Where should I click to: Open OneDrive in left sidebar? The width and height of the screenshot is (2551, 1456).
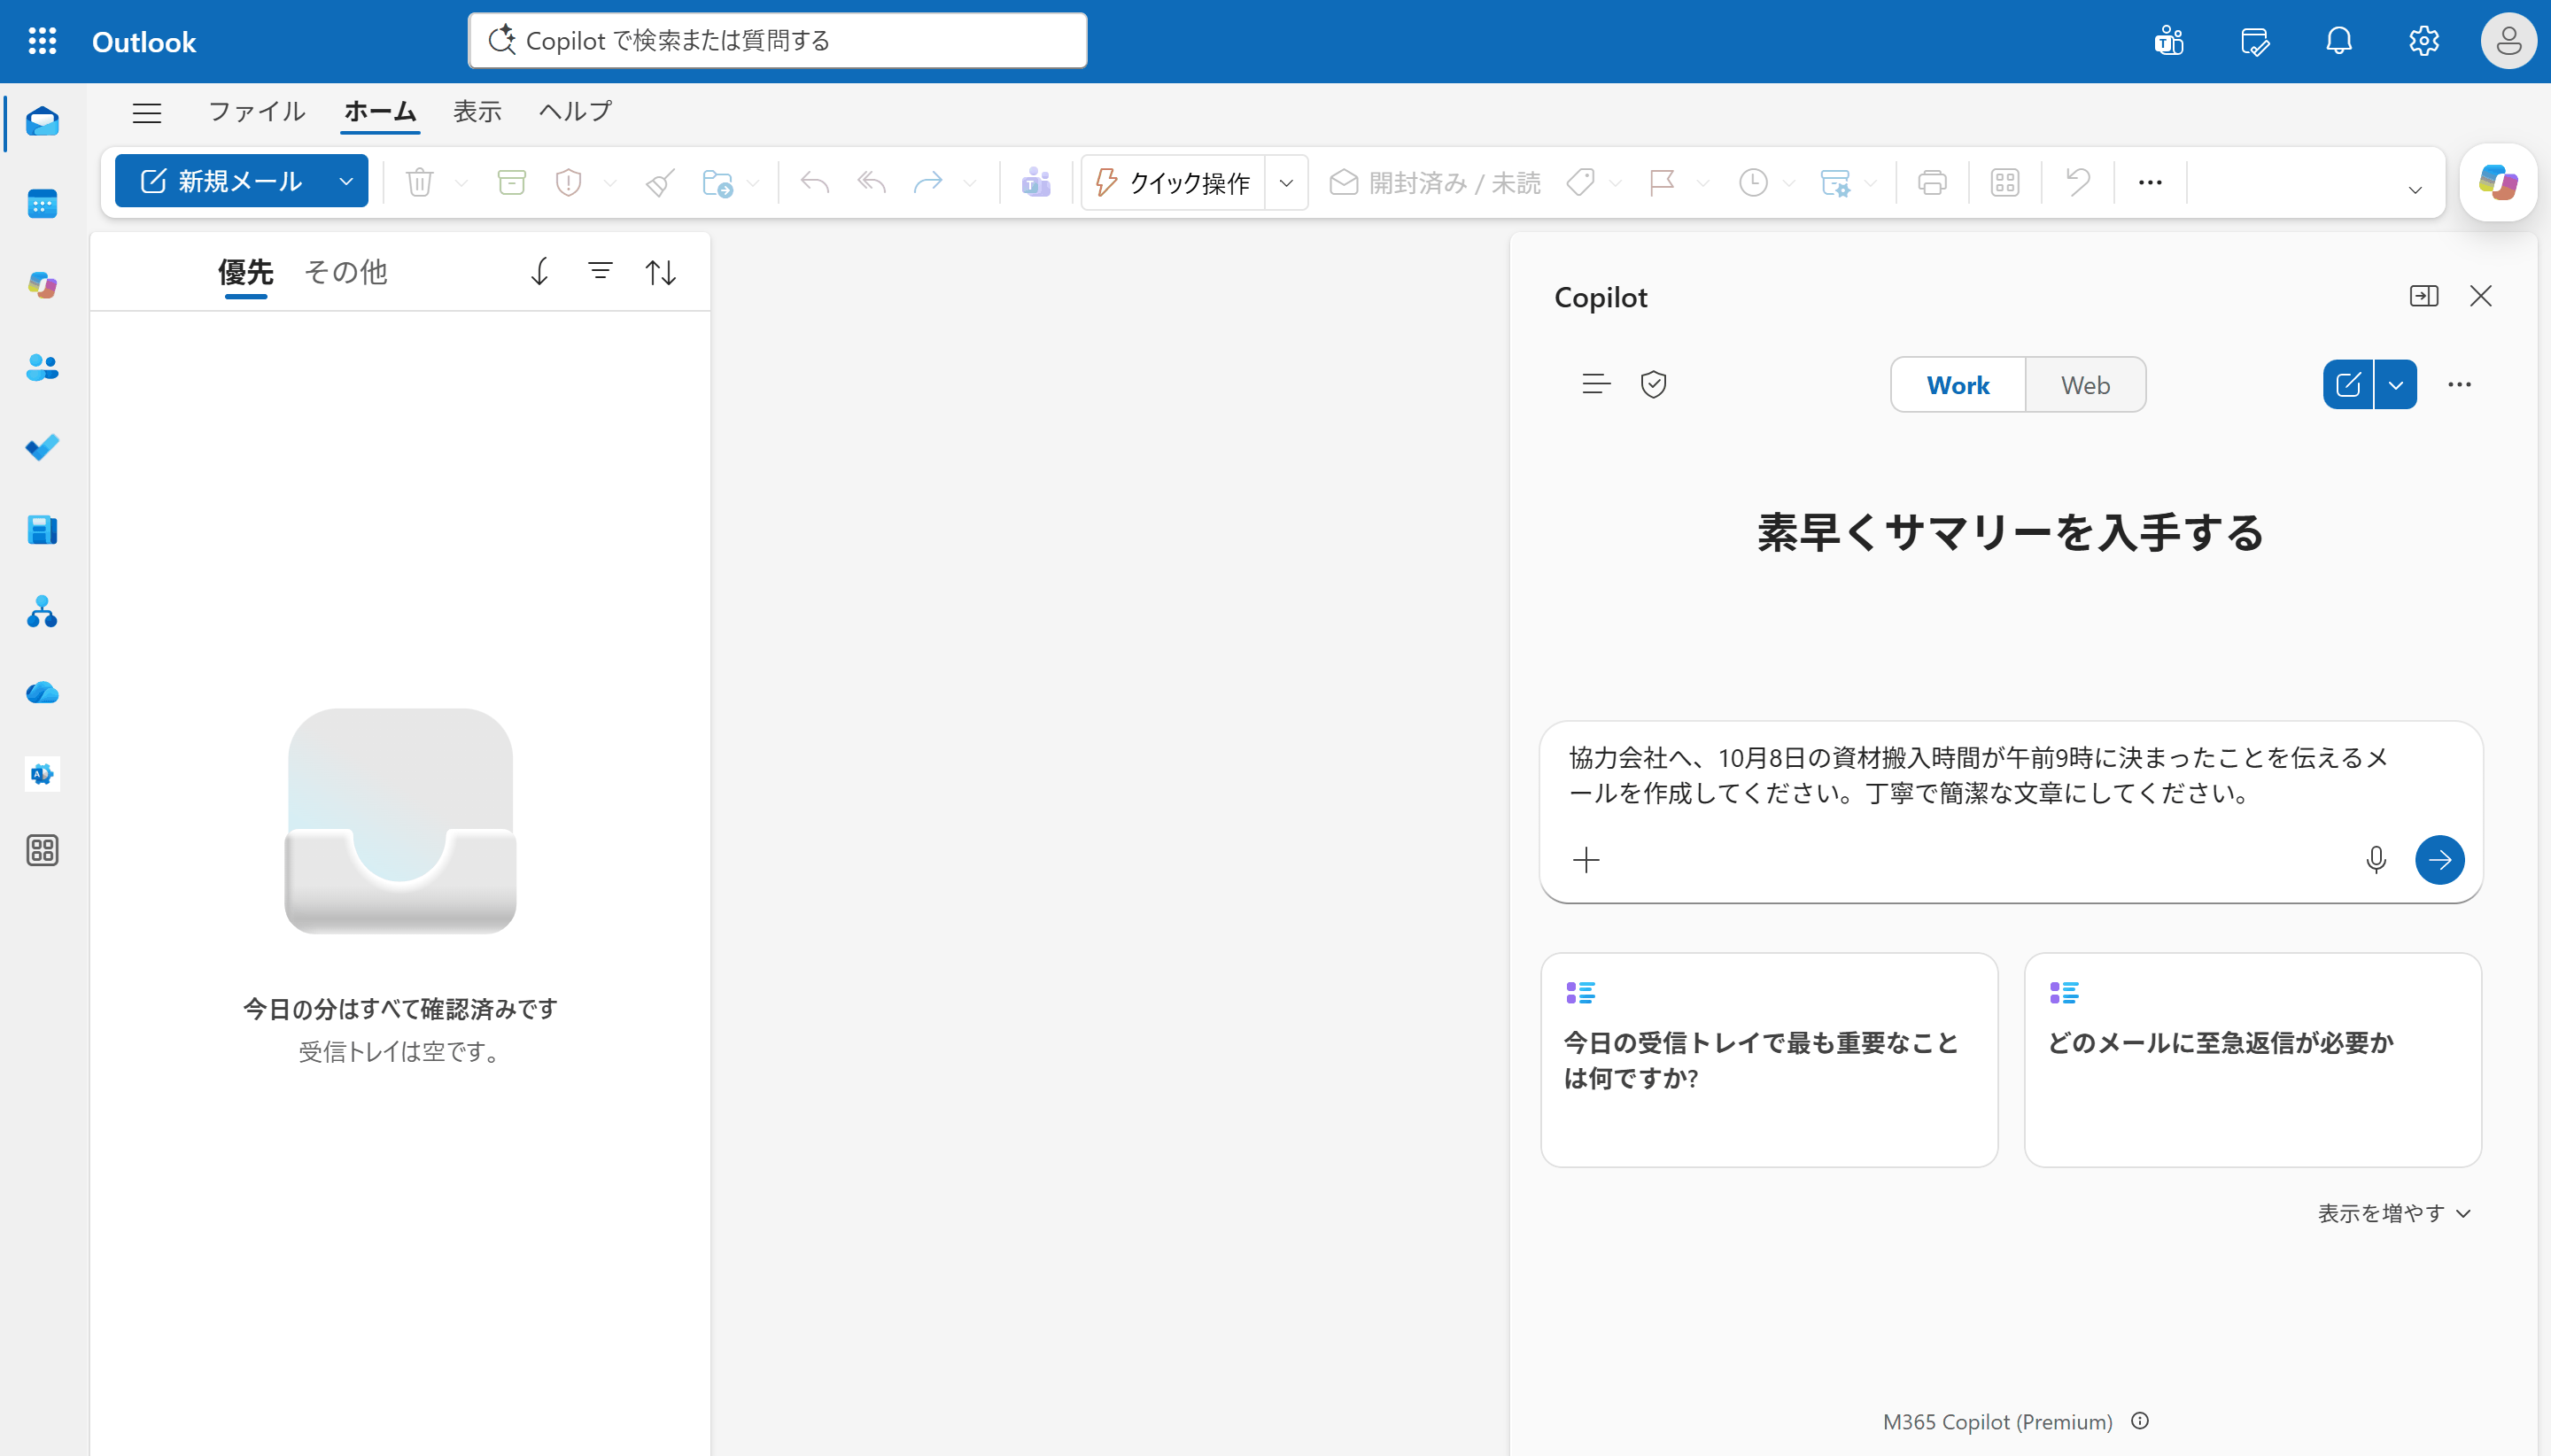[x=42, y=692]
